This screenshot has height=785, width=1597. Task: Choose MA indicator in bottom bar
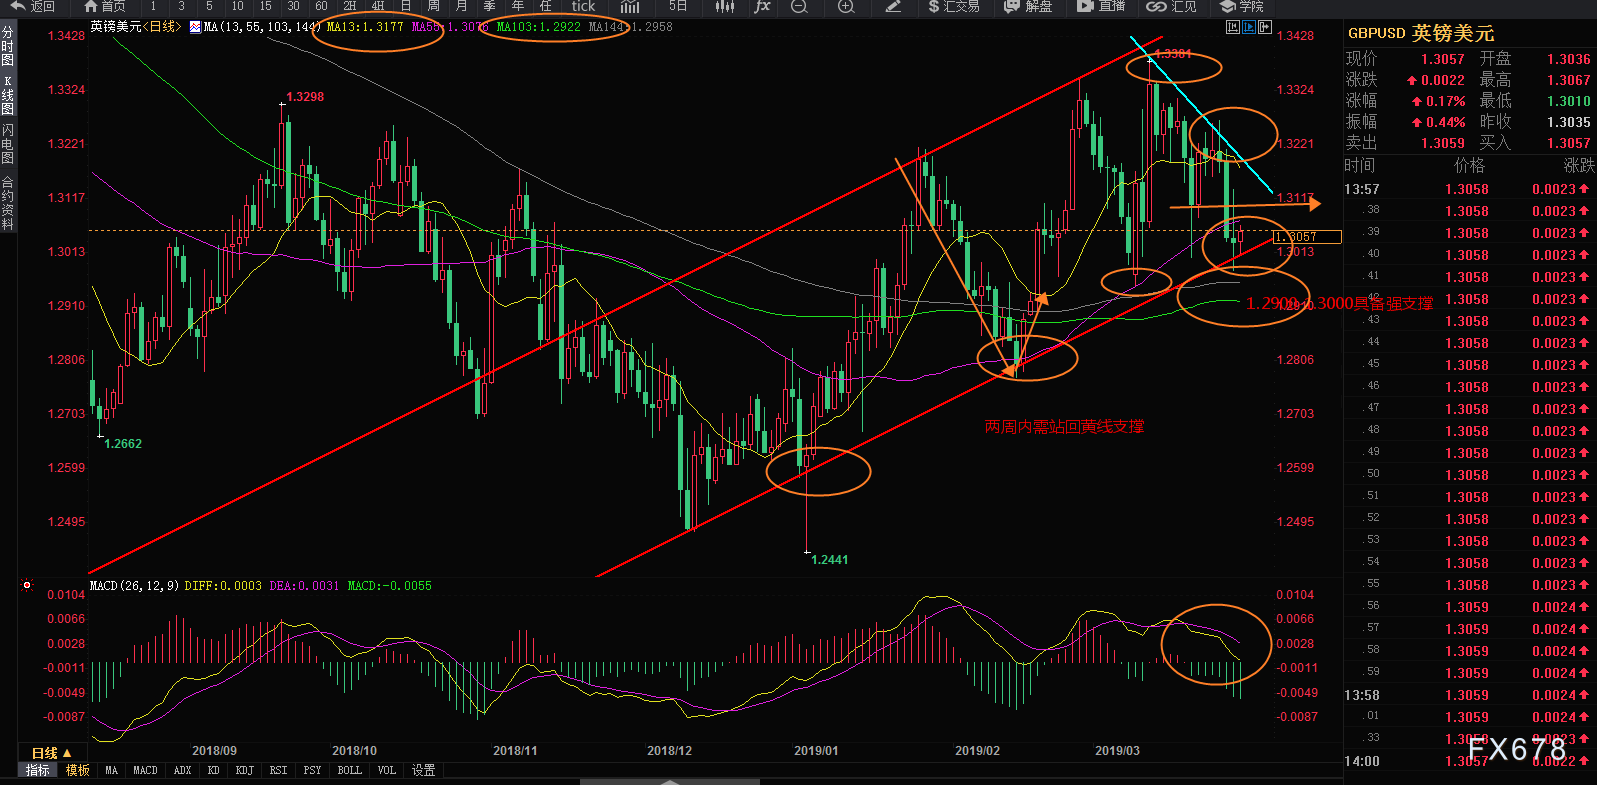pyautogui.click(x=111, y=770)
